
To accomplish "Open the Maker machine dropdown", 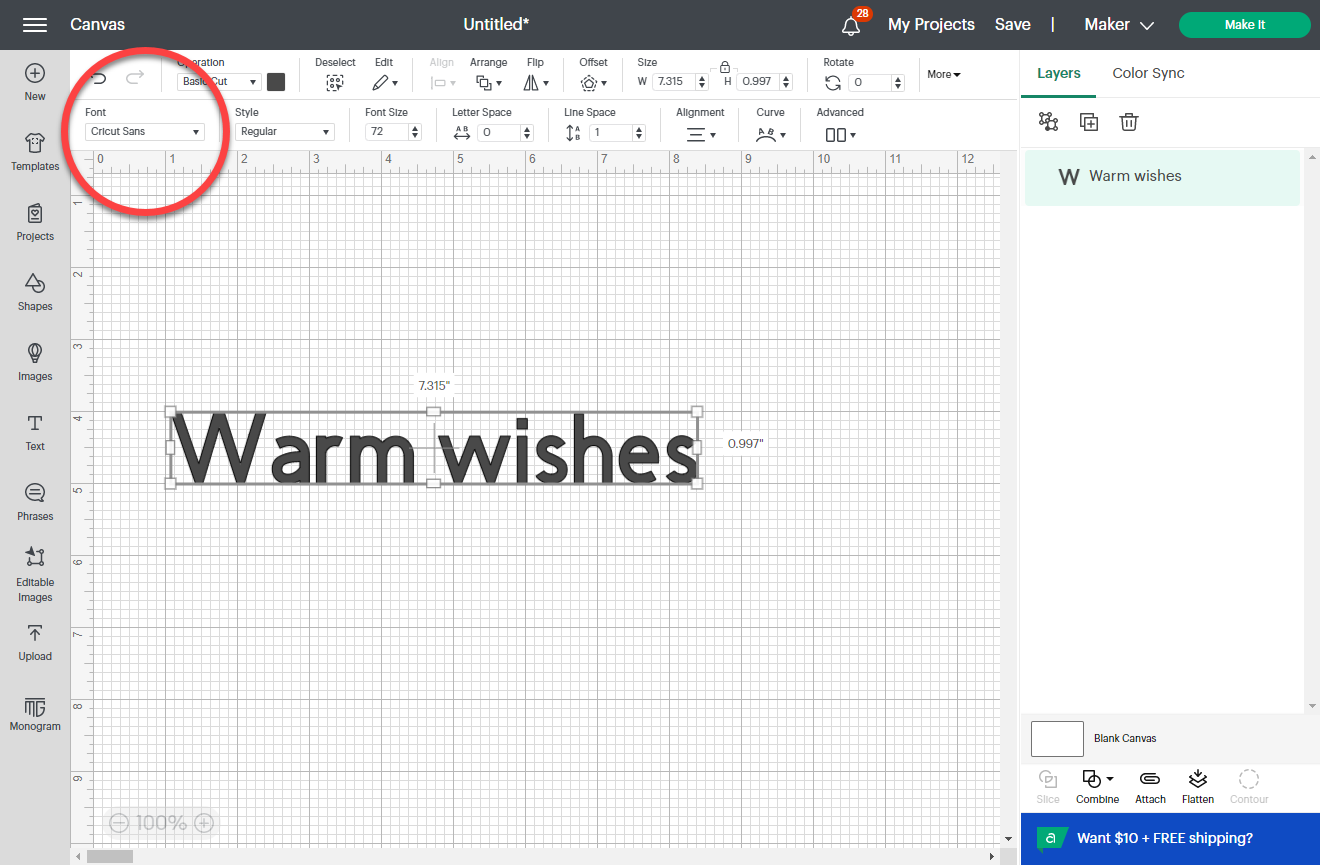I will point(1119,24).
